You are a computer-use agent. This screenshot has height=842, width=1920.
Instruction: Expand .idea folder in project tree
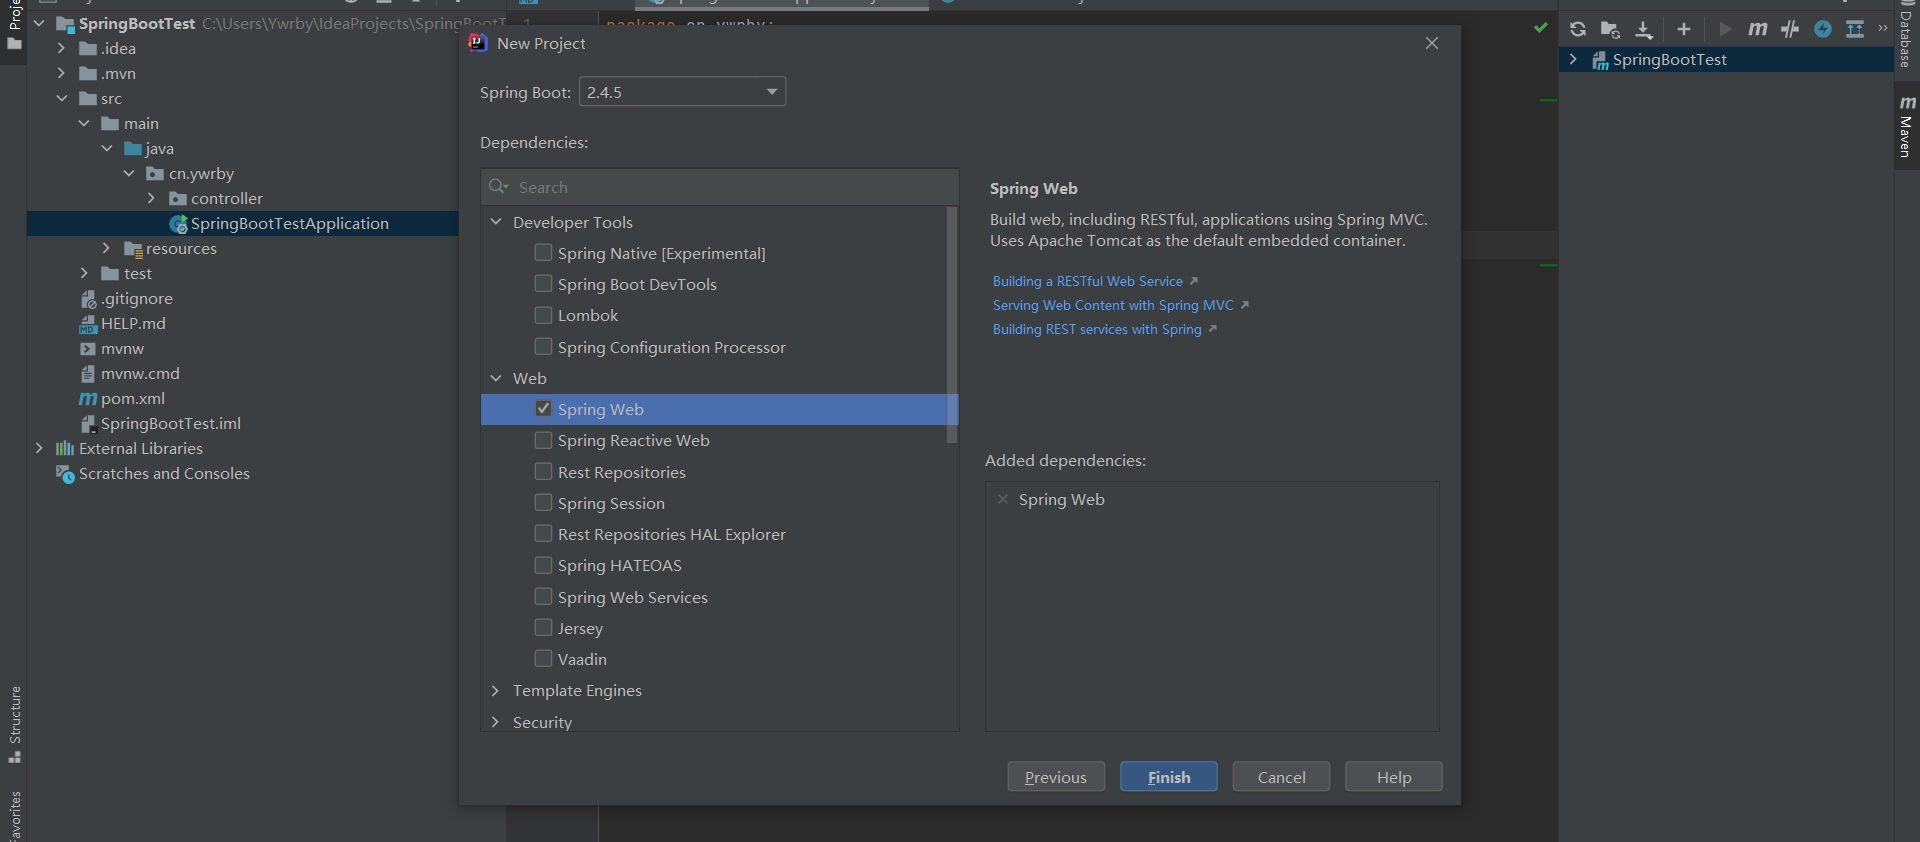(61, 48)
